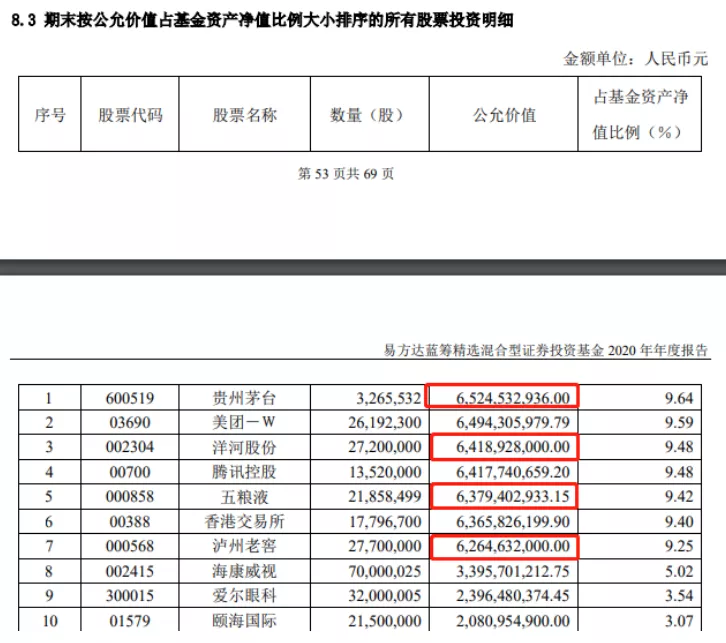Click the quantity 27,200,000
This screenshot has width=726, height=643.
[x=385, y=447]
